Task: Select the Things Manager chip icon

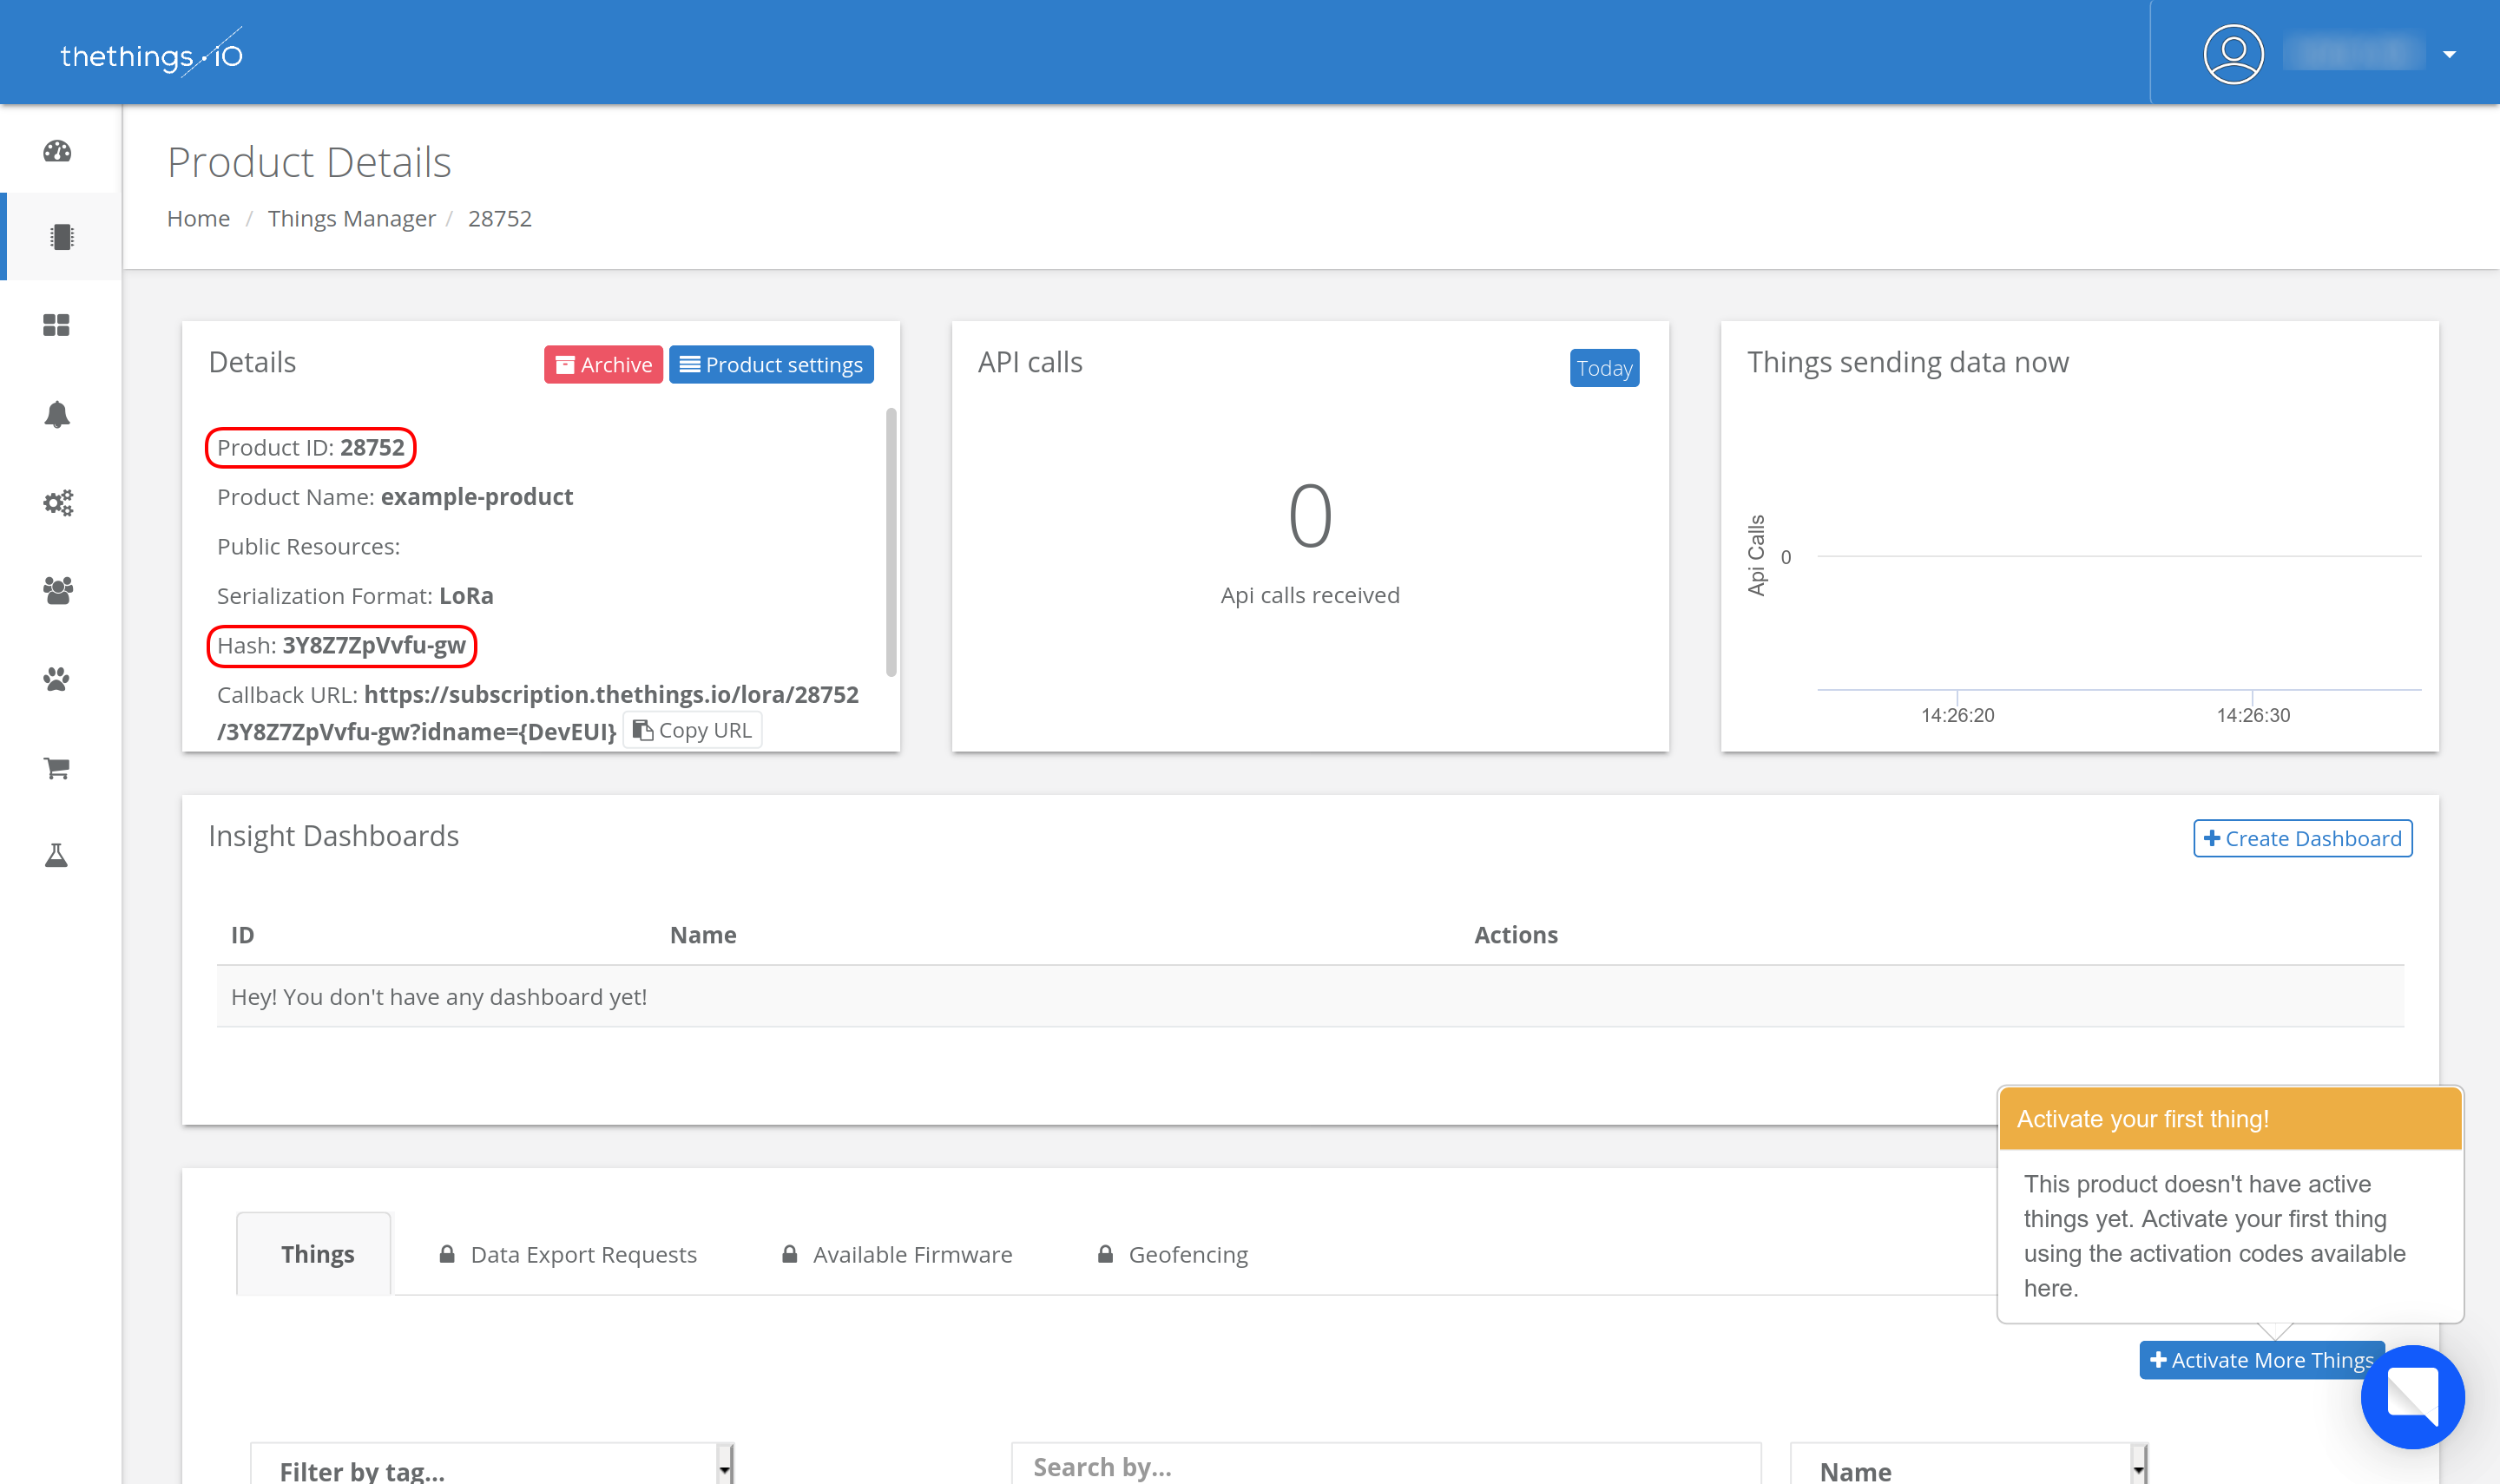Action: click(61, 237)
